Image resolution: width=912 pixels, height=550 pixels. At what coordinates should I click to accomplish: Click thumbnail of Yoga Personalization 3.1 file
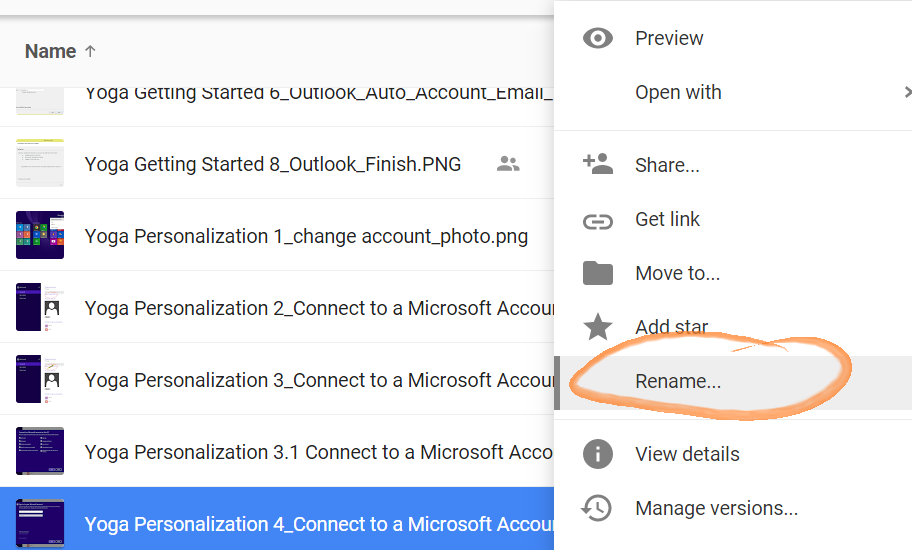tap(40, 452)
